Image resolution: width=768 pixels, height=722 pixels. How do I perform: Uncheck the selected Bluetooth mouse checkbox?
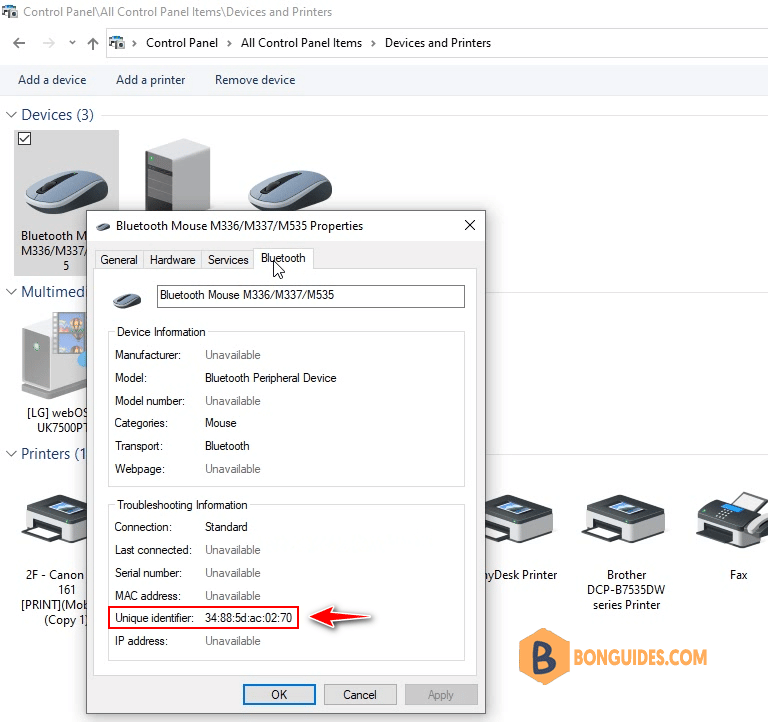click(24, 139)
